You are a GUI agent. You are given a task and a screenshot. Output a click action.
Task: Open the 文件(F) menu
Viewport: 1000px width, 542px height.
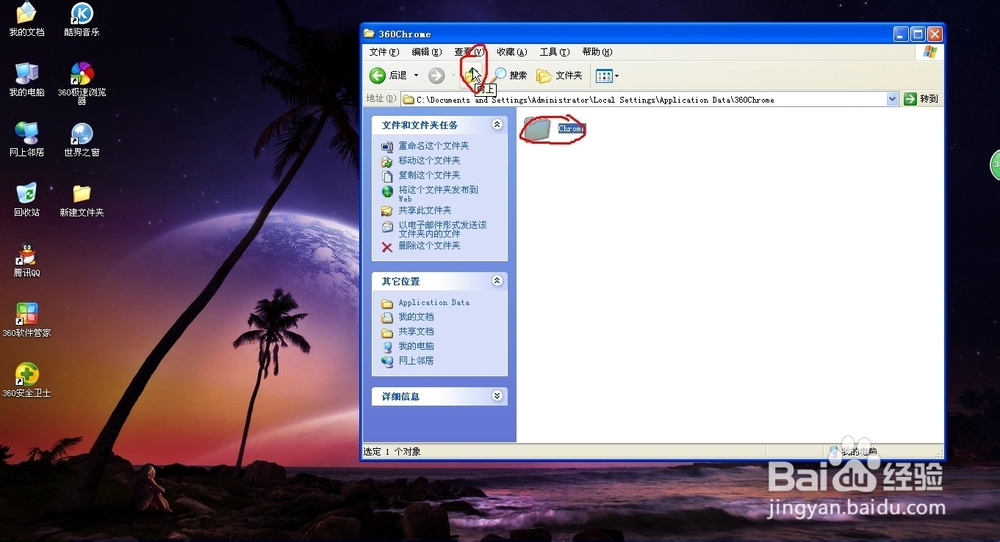(x=384, y=52)
